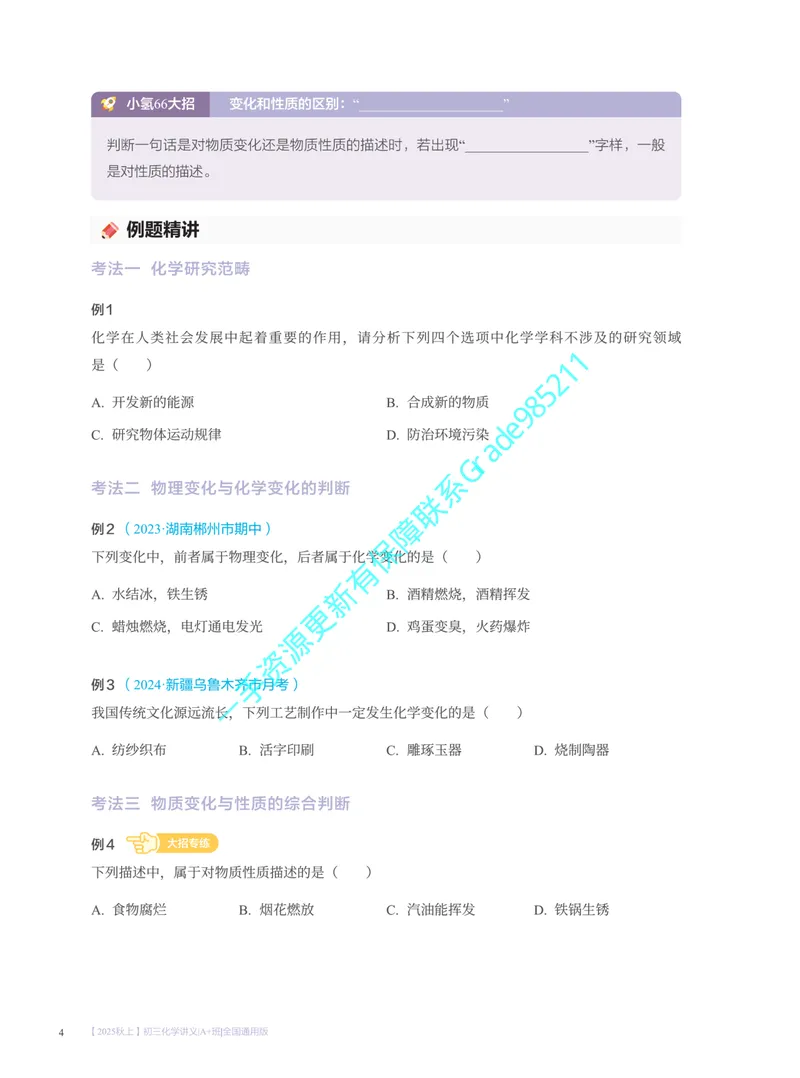Select option A. 开发新的能源
The width and height of the screenshot is (800, 1078).
(143, 402)
